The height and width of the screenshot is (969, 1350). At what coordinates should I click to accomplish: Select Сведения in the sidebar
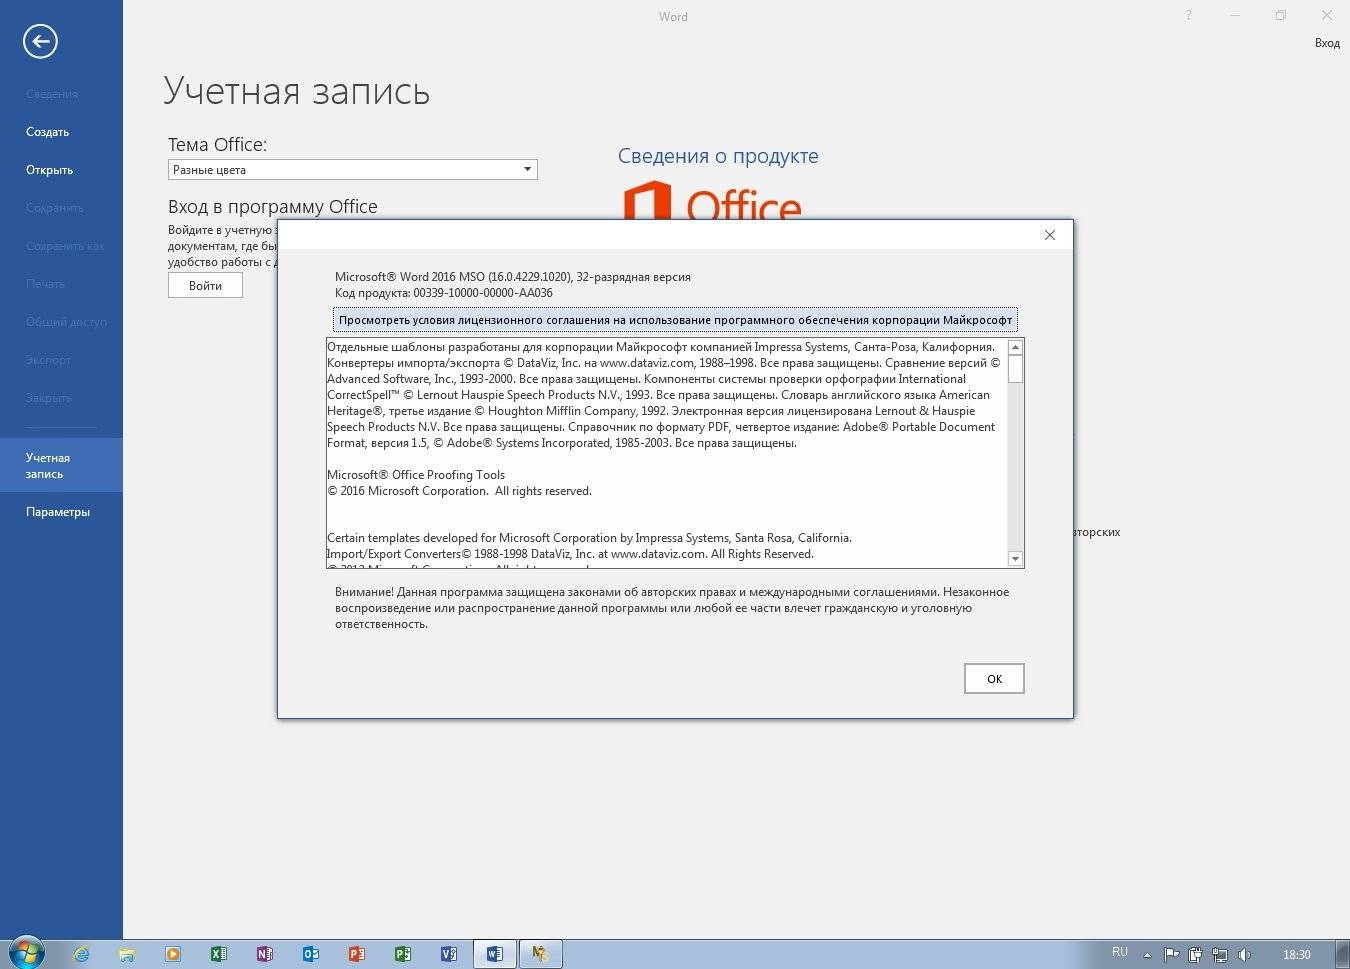coord(52,94)
